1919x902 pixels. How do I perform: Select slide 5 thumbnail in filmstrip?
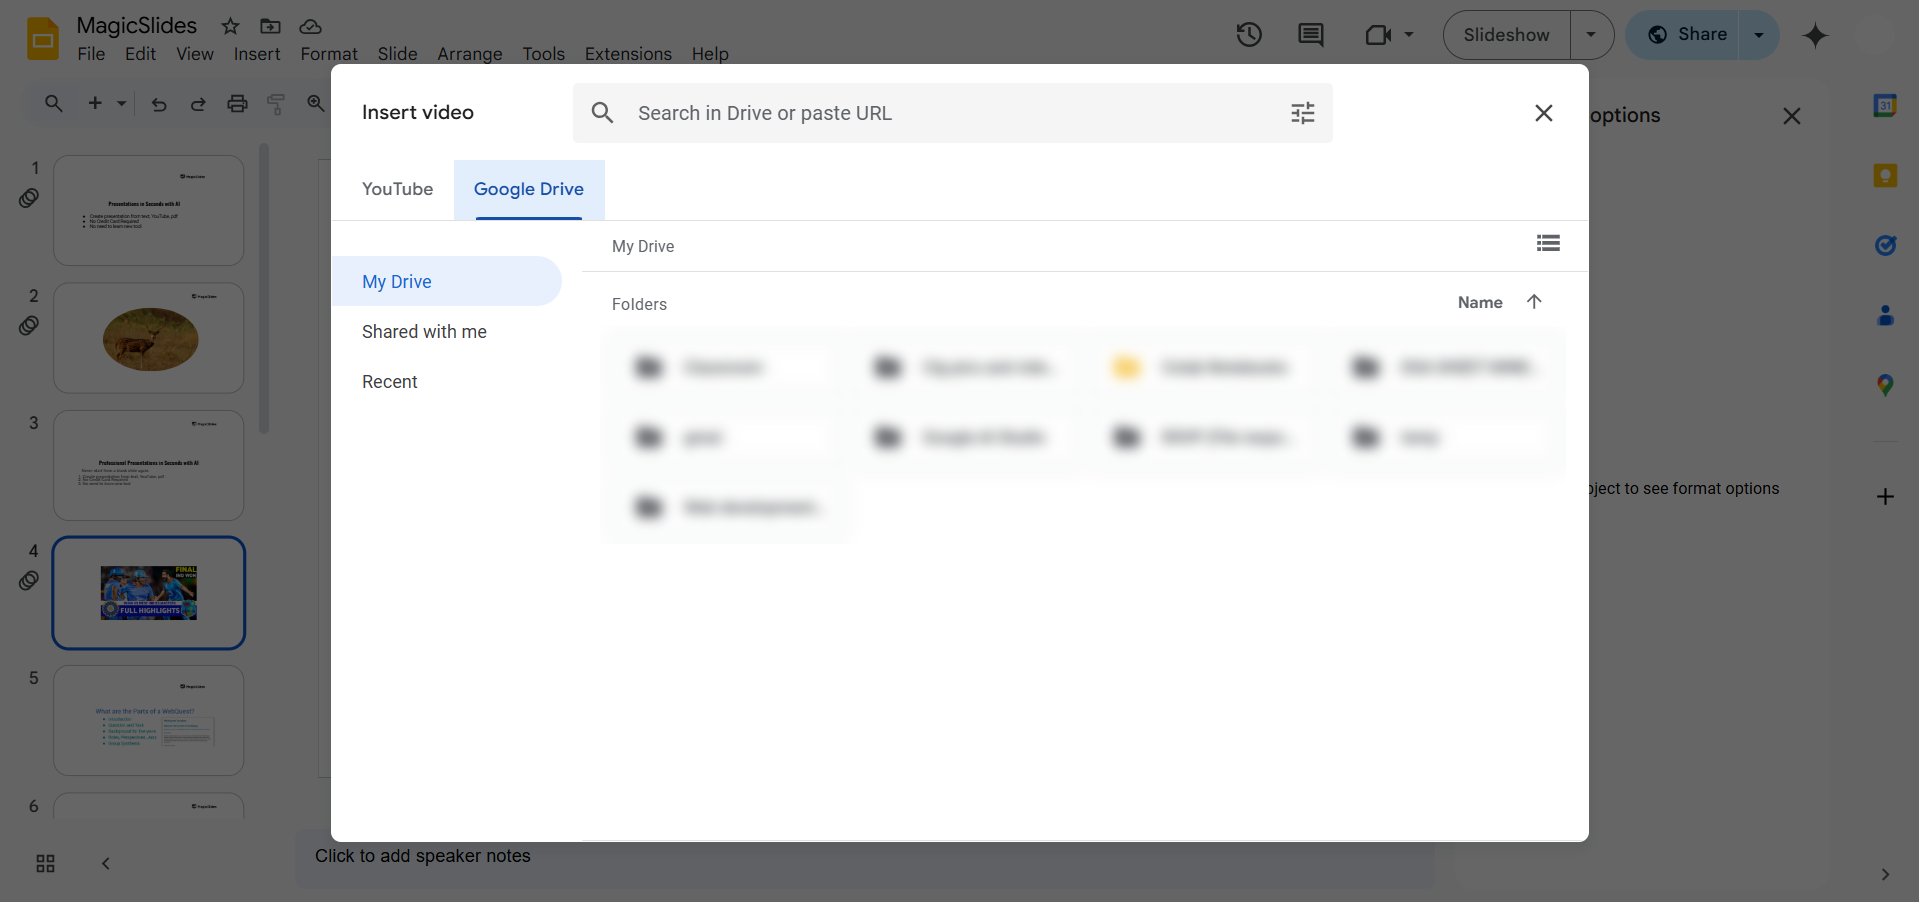pyautogui.click(x=149, y=720)
